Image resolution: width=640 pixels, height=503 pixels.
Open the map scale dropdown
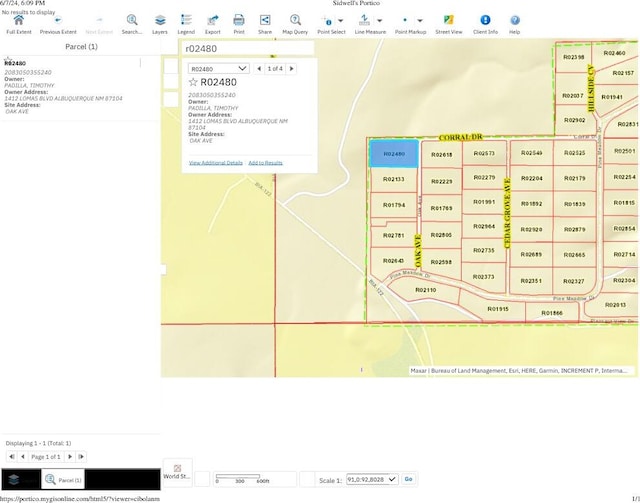372,479
